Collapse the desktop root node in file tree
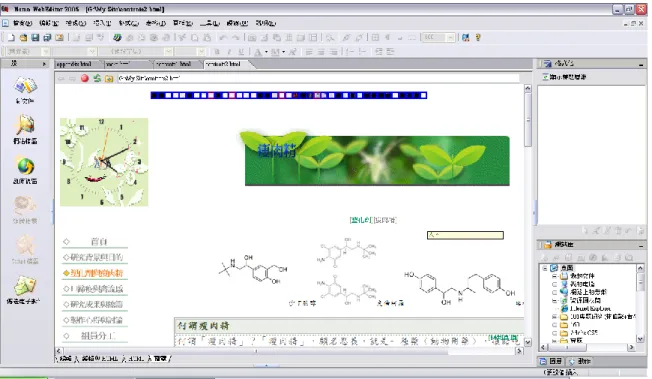 pyautogui.click(x=545, y=268)
